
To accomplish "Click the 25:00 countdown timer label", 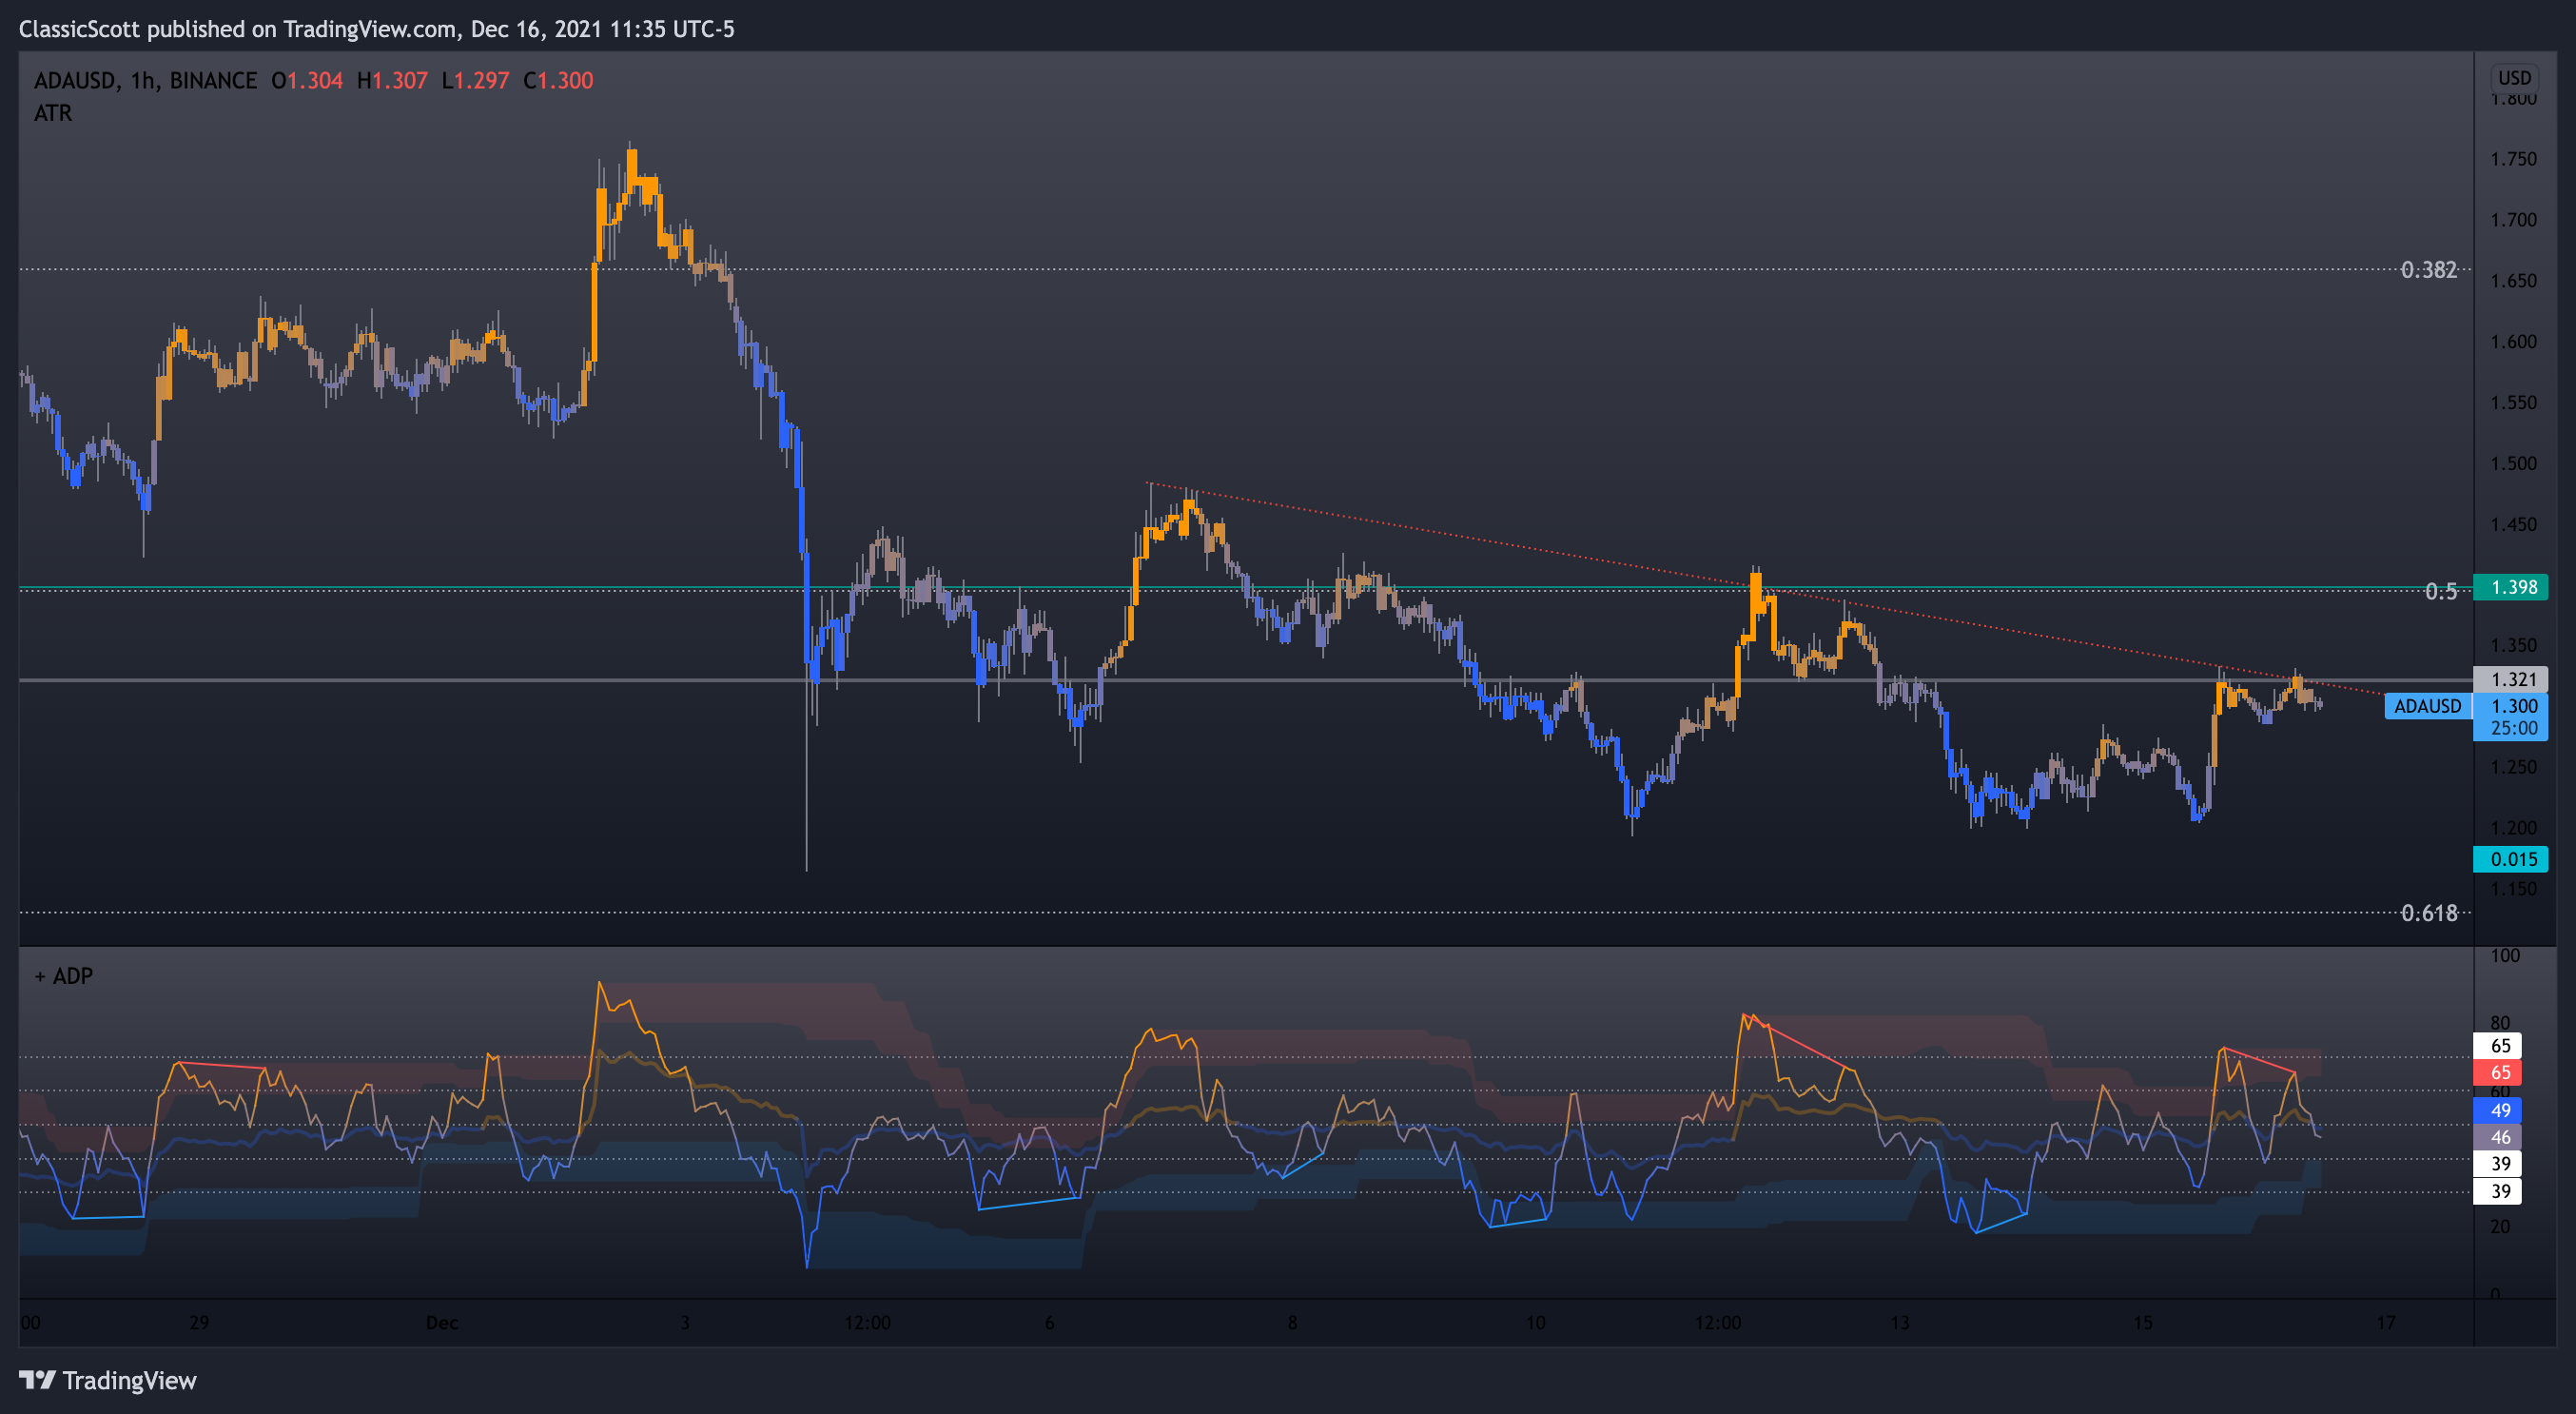I will [2513, 728].
